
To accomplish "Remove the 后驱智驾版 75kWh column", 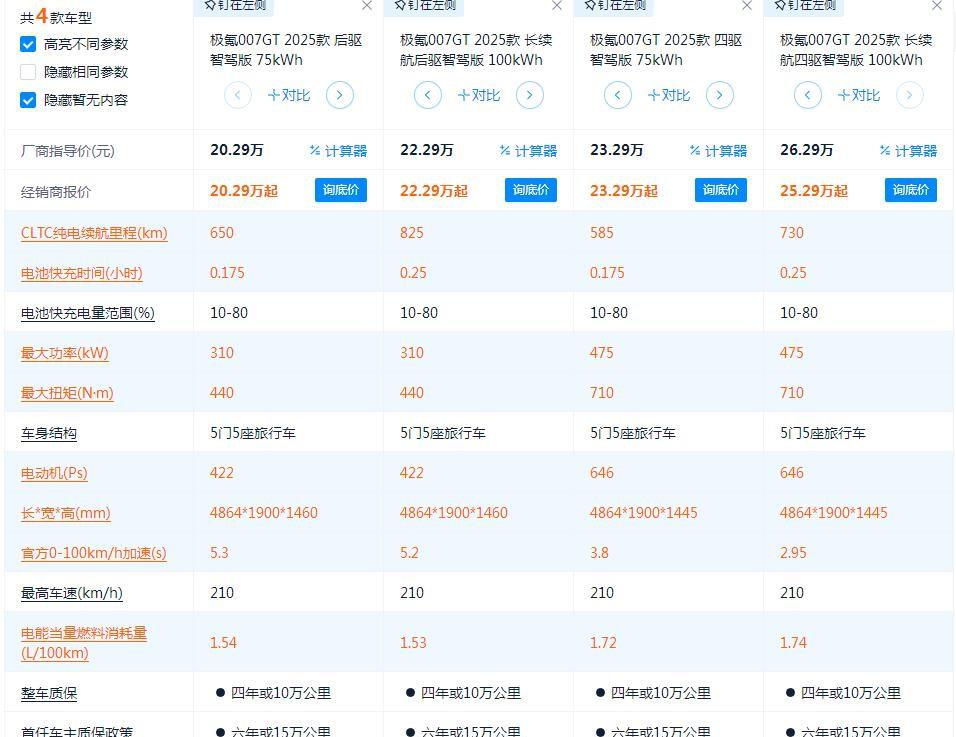I will click(367, 5).
